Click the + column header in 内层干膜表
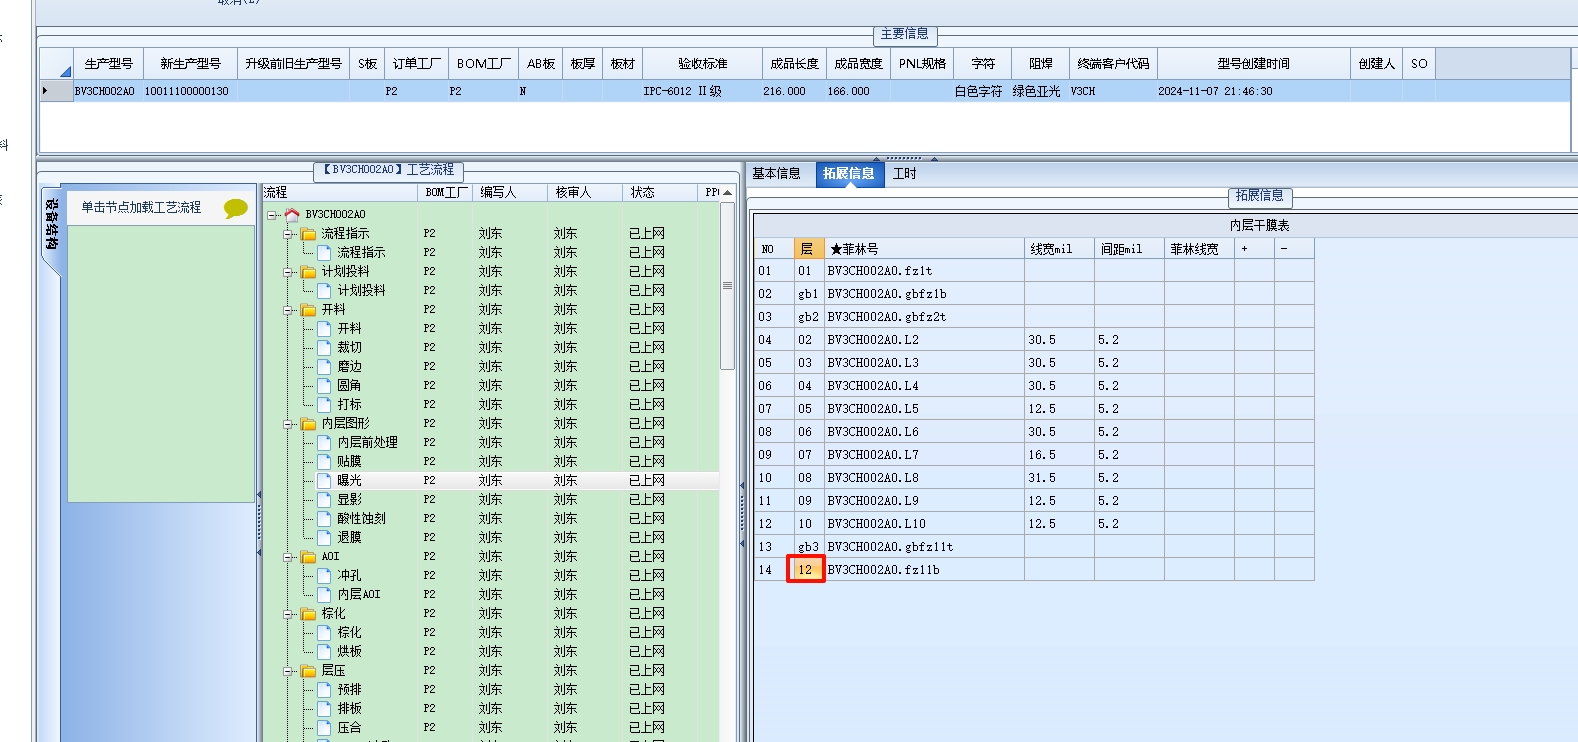 click(x=1254, y=248)
